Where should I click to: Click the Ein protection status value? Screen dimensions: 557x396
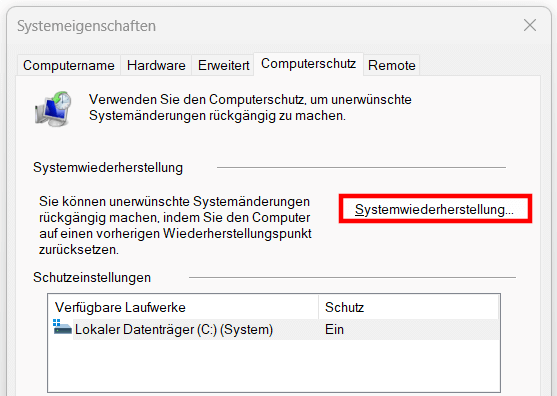coord(334,330)
